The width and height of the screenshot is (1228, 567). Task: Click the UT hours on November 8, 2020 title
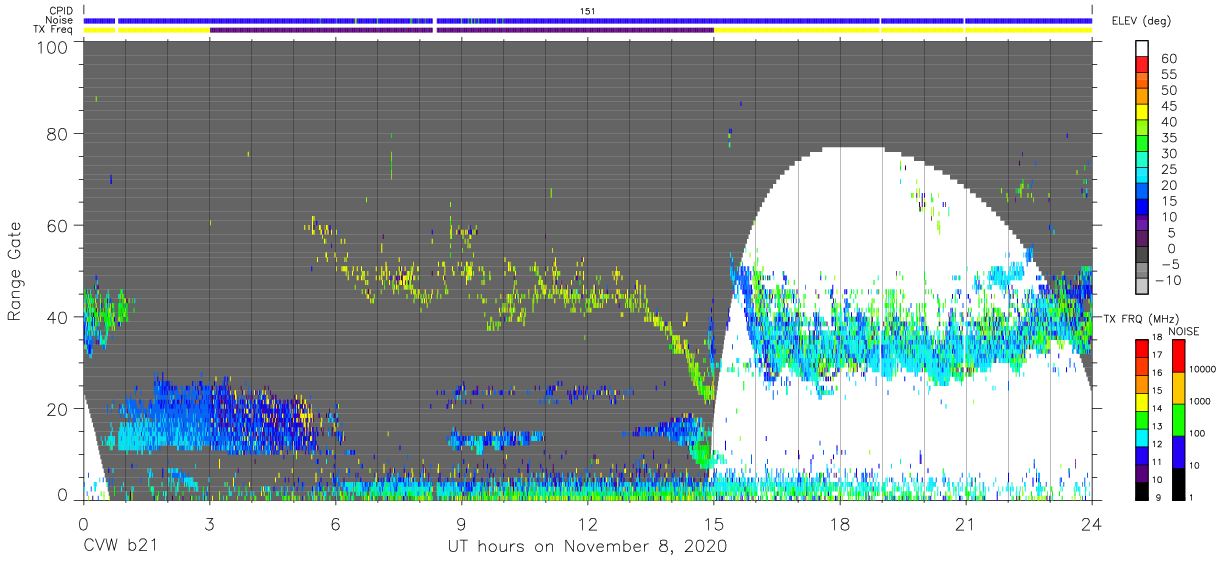tap(586, 547)
